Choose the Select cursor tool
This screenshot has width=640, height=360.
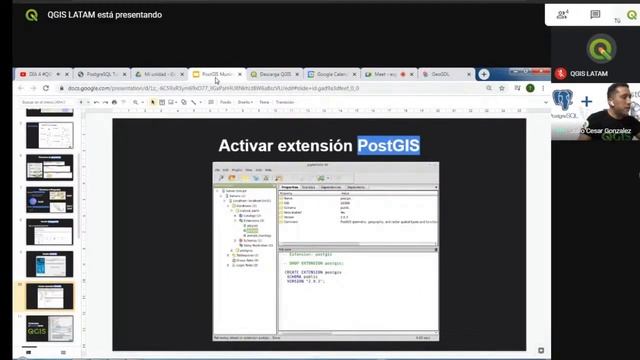[153, 102]
